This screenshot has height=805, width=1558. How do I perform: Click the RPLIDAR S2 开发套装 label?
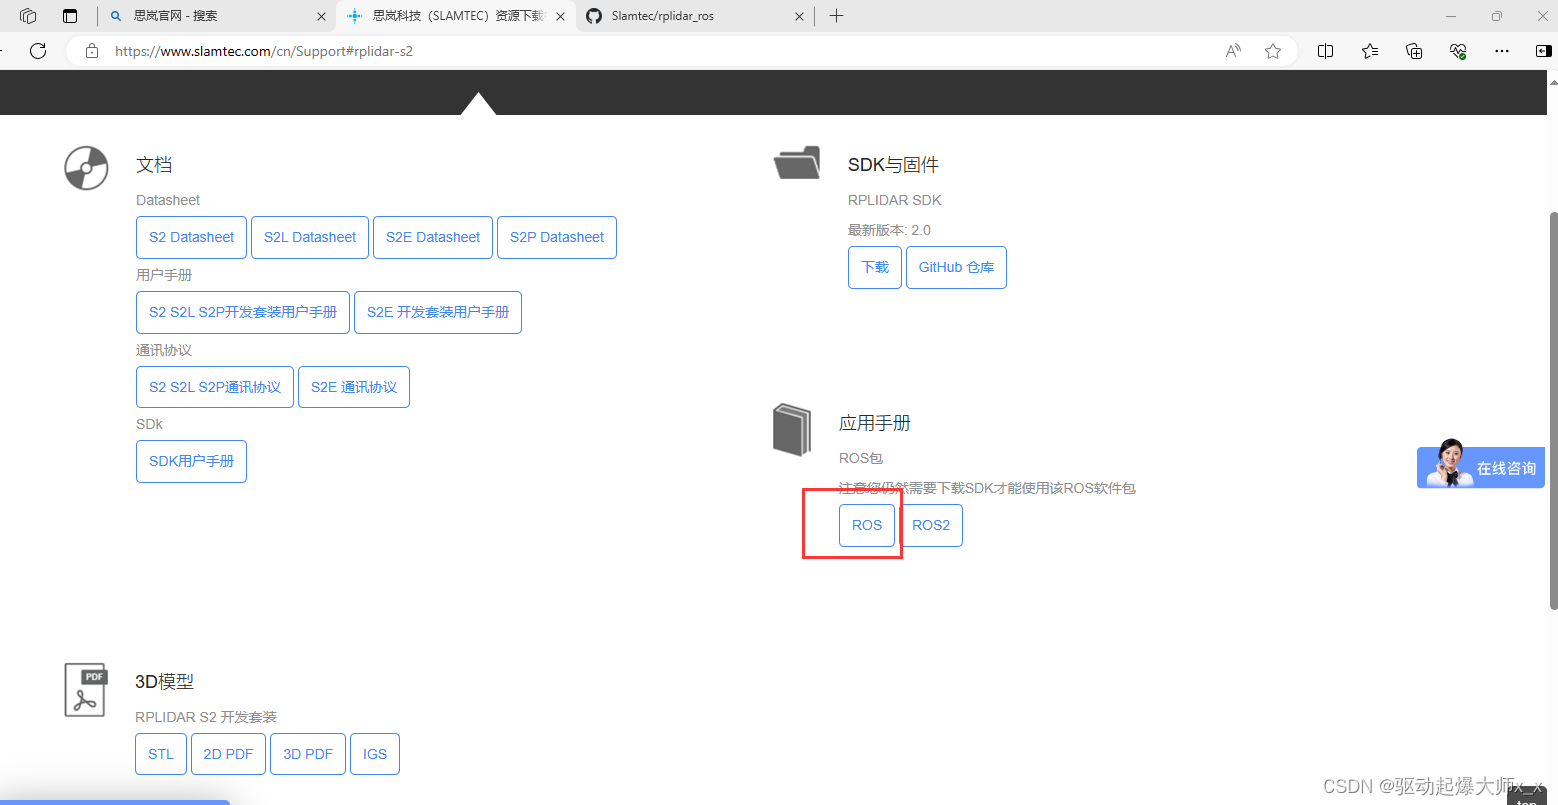click(x=206, y=717)
